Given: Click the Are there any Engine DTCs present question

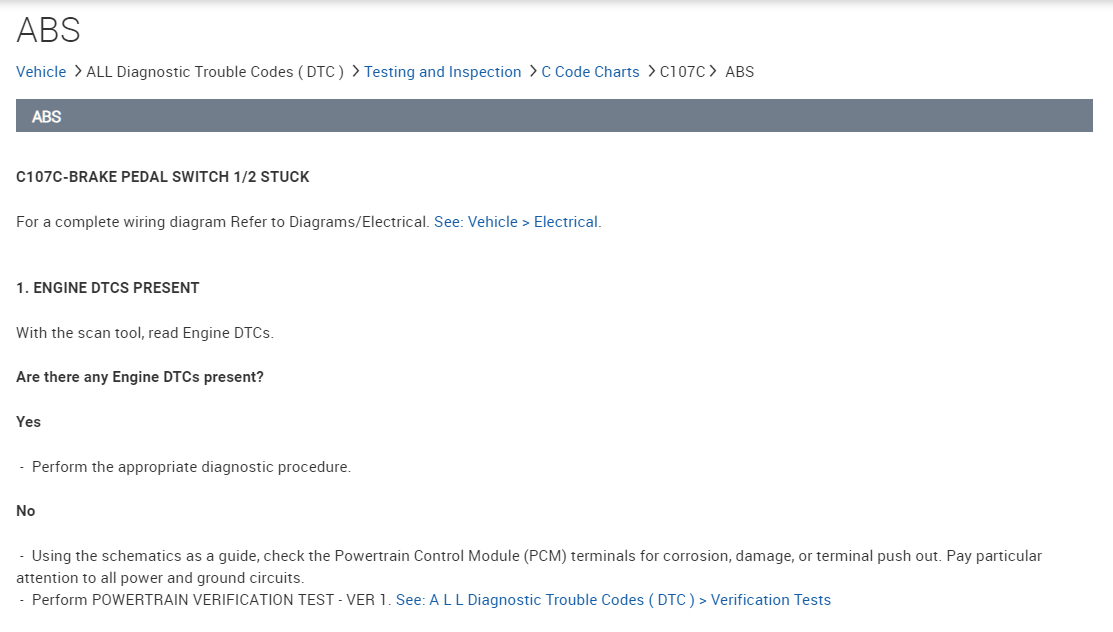Looking at the screenshot, I should [x=140, y=377].
